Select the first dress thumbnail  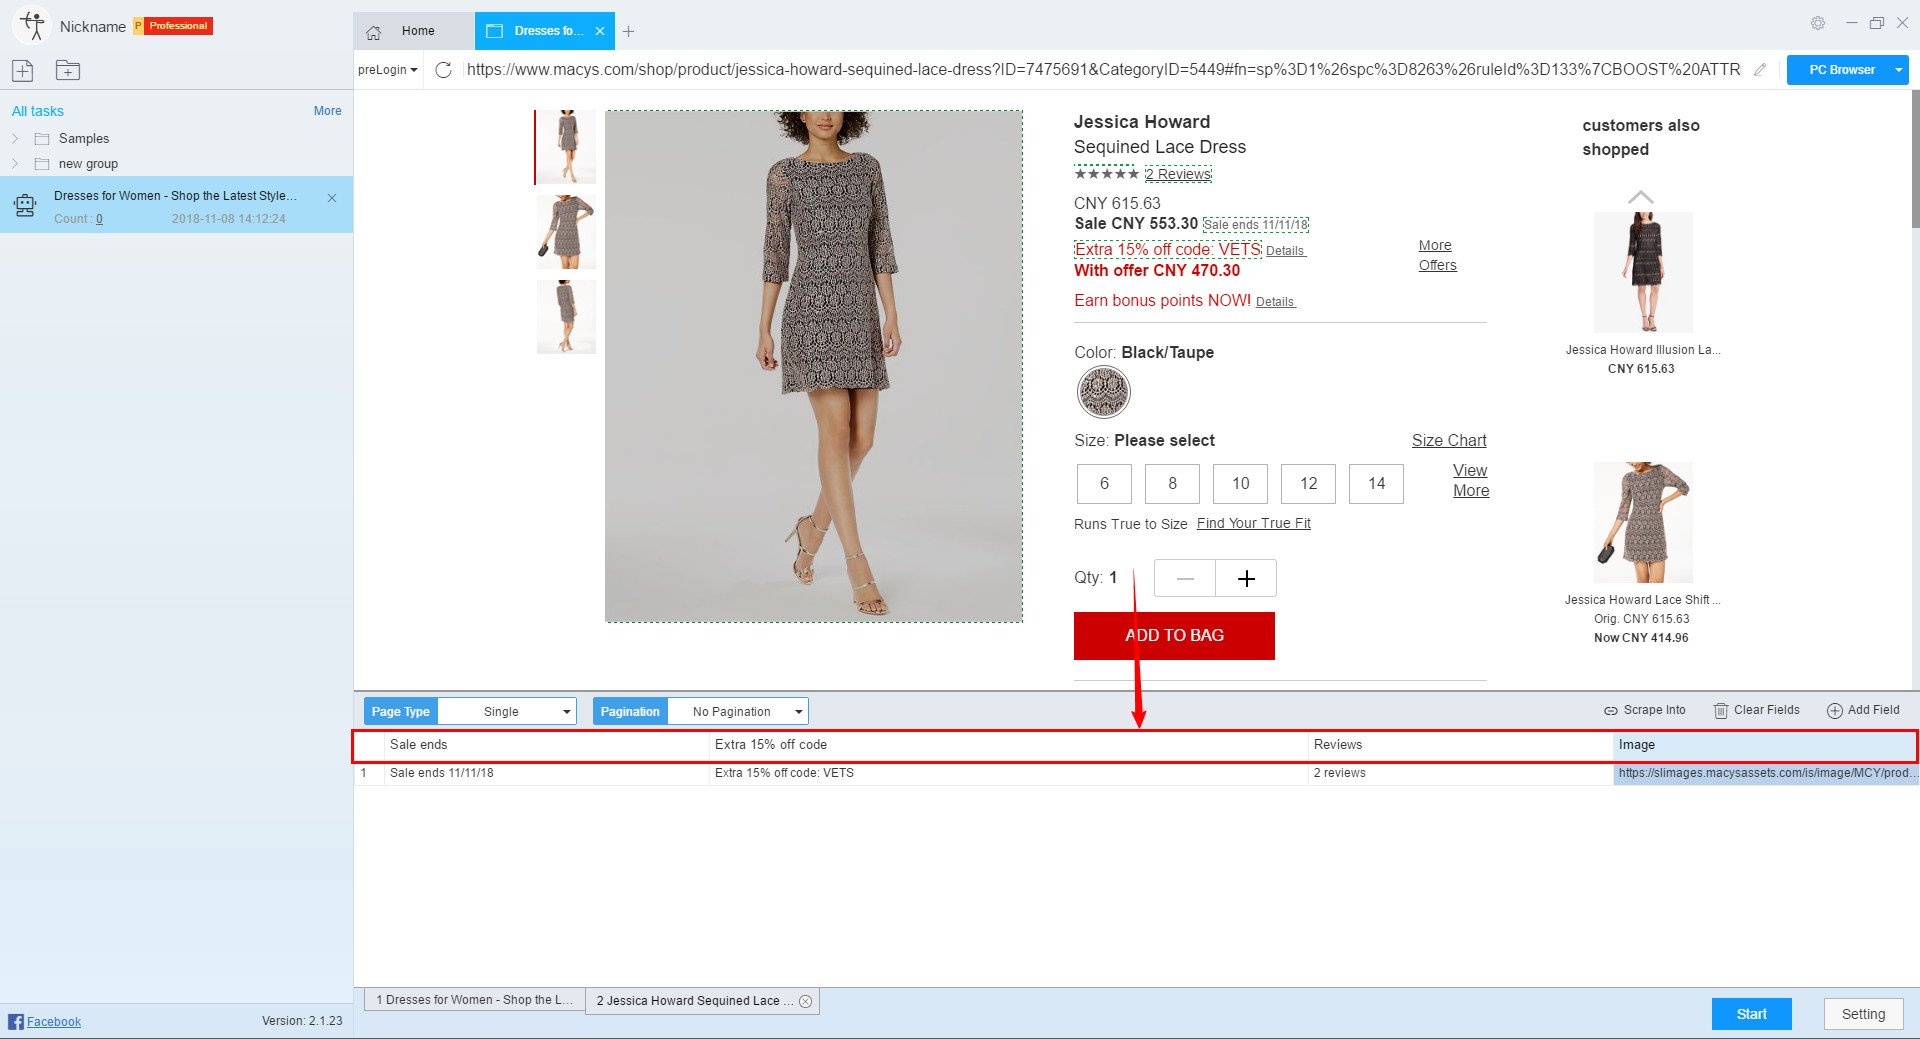tap(566, 147)
